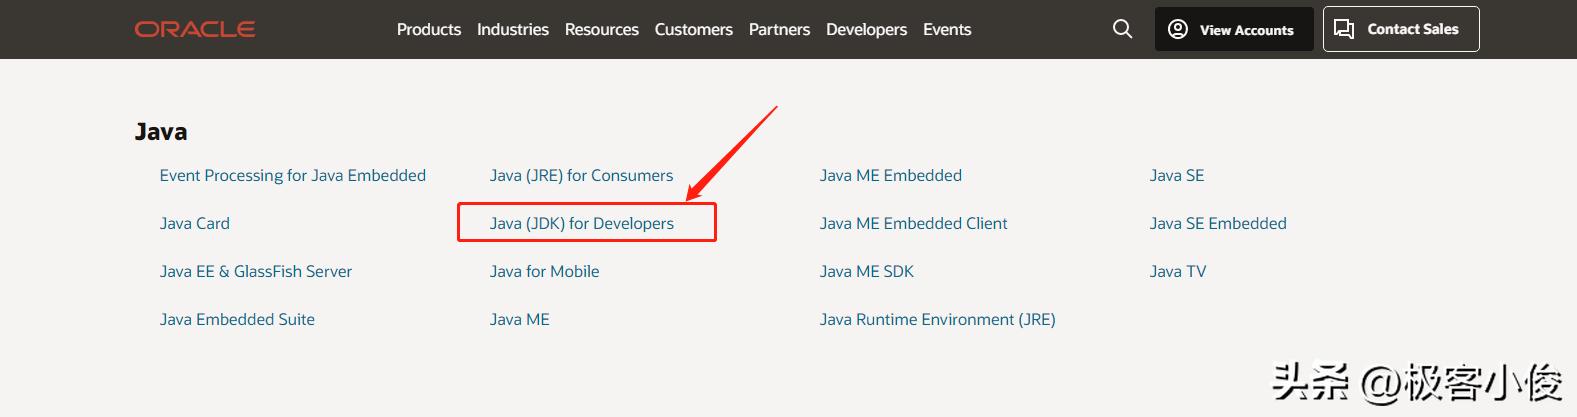Open Java (JDK) for Developers link
Viewport: 1577px width, 417px height.
(582, 223)
